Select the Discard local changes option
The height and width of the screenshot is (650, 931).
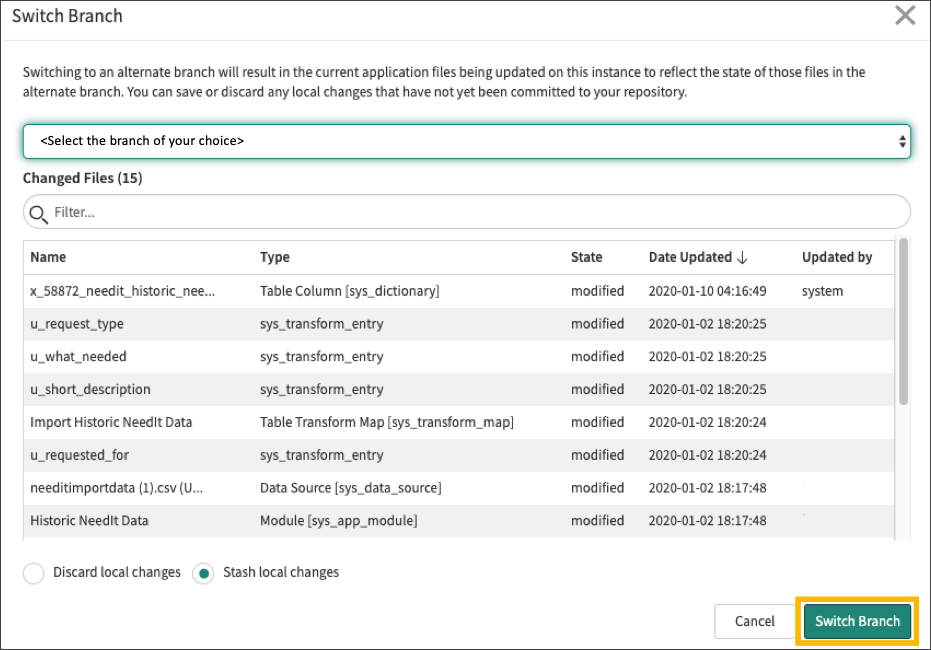pyautogui.click(x=33, y=572)
